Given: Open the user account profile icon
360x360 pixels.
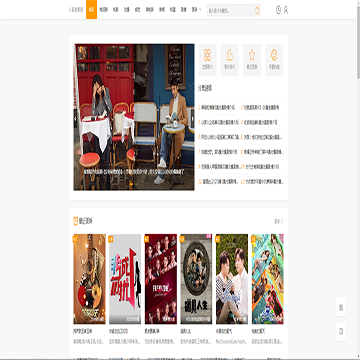Looking at the screenshot, I should [x=286, y=10].
